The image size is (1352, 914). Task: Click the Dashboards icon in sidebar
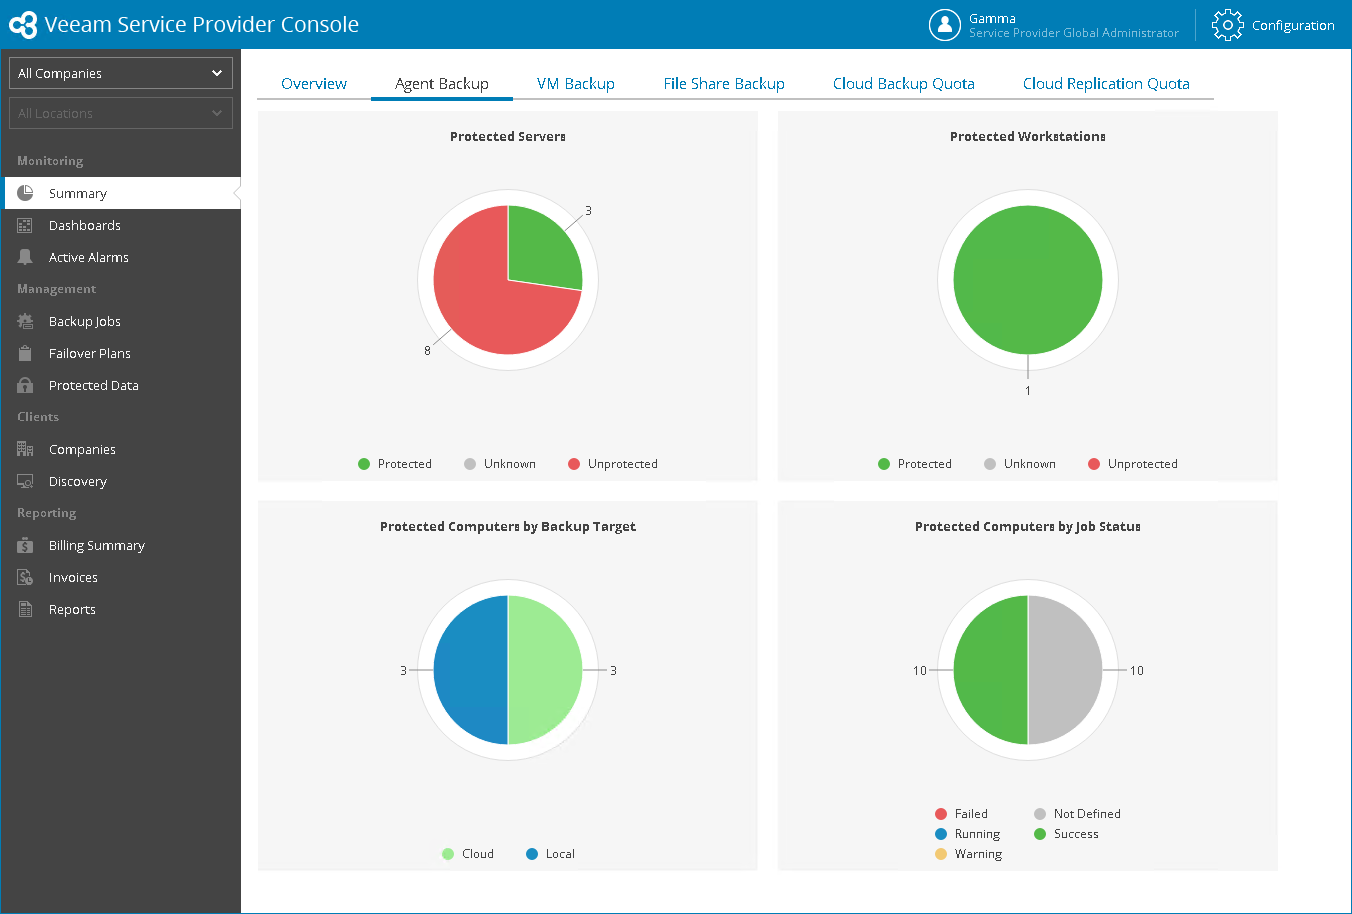coord(25,225)
